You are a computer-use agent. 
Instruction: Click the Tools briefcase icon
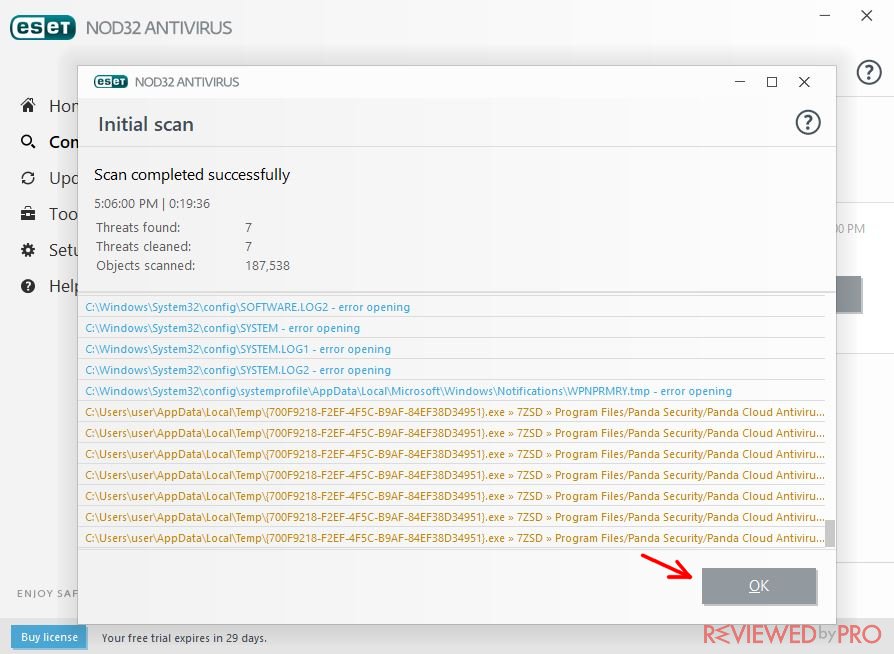28,214
